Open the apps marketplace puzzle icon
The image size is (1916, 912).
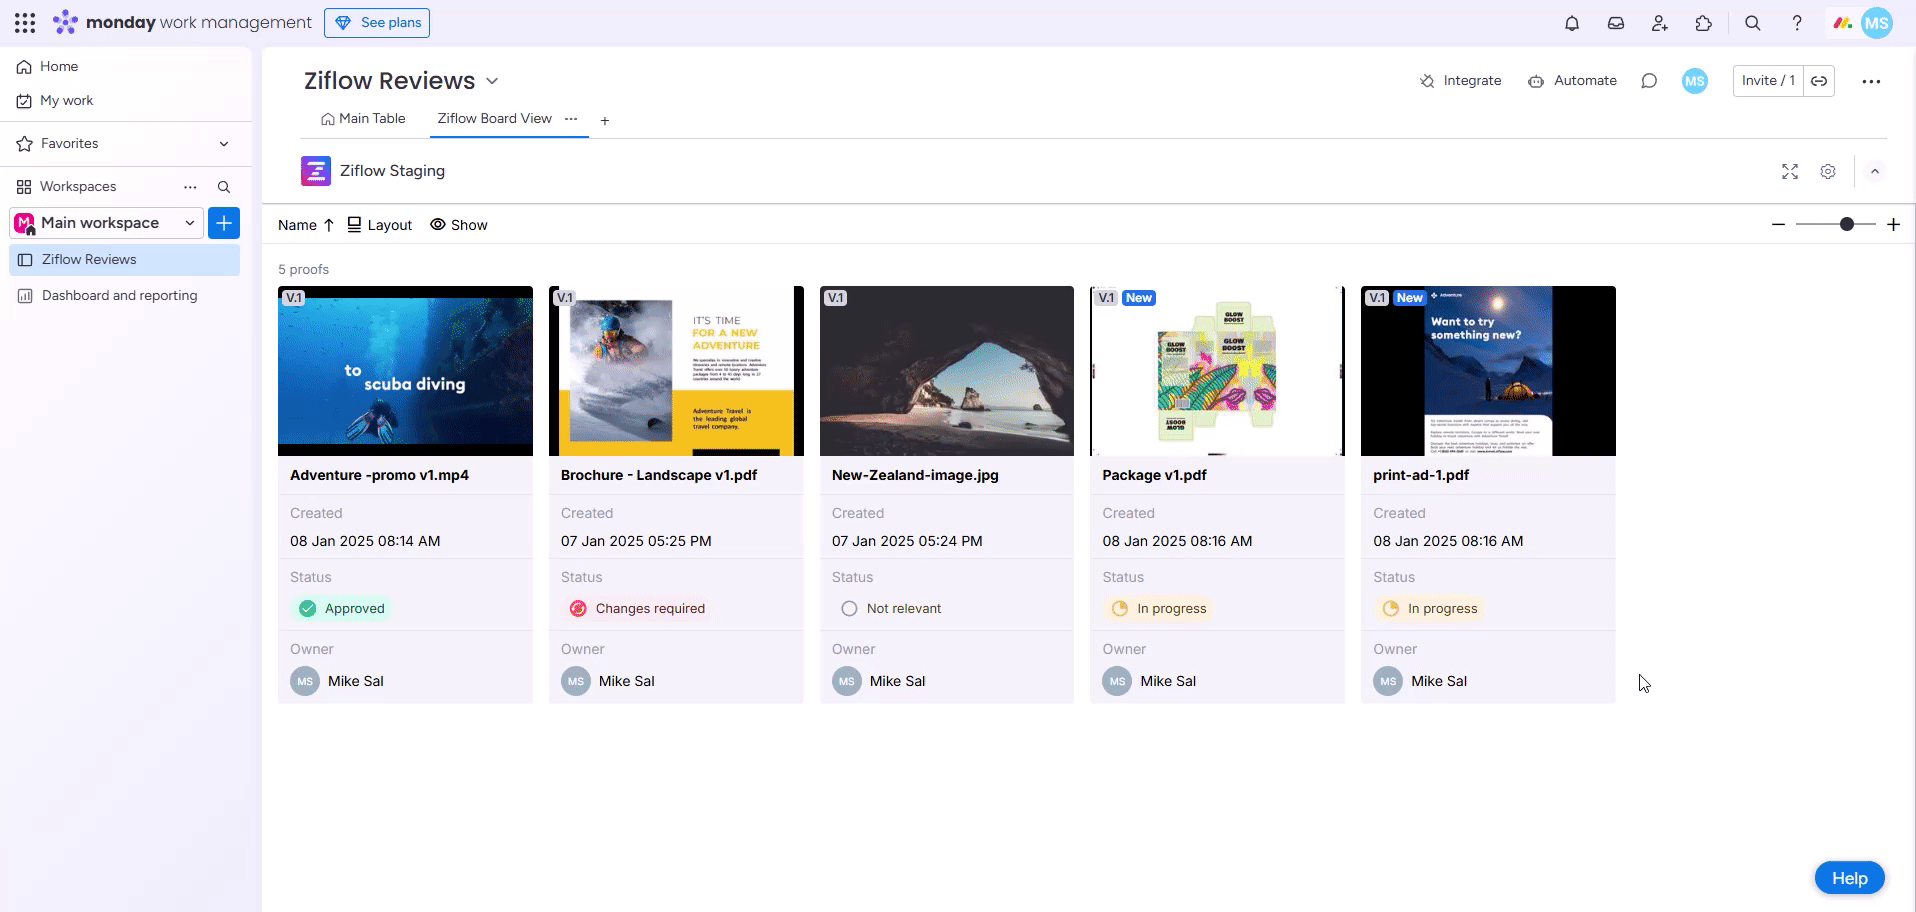(x=1704, y=23)
